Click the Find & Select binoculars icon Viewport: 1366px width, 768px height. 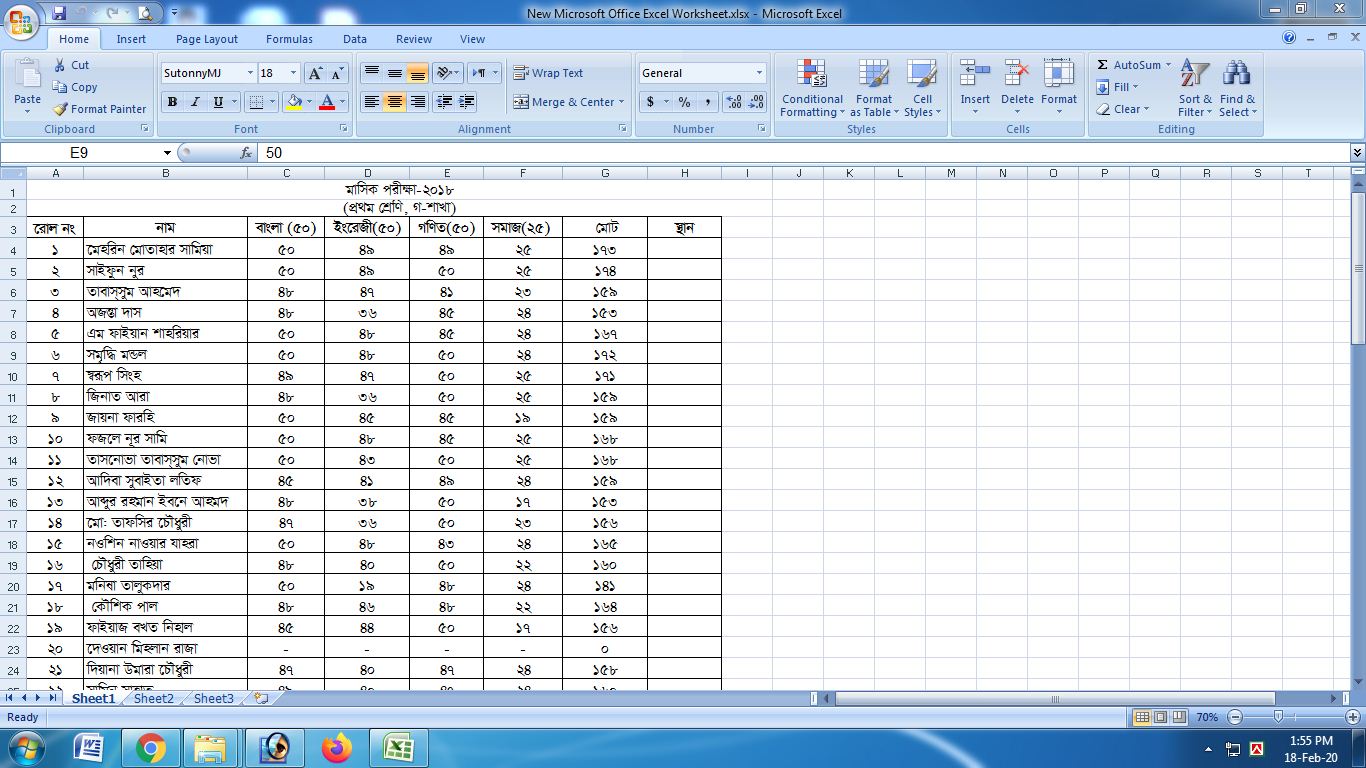tap(1237, 75)
